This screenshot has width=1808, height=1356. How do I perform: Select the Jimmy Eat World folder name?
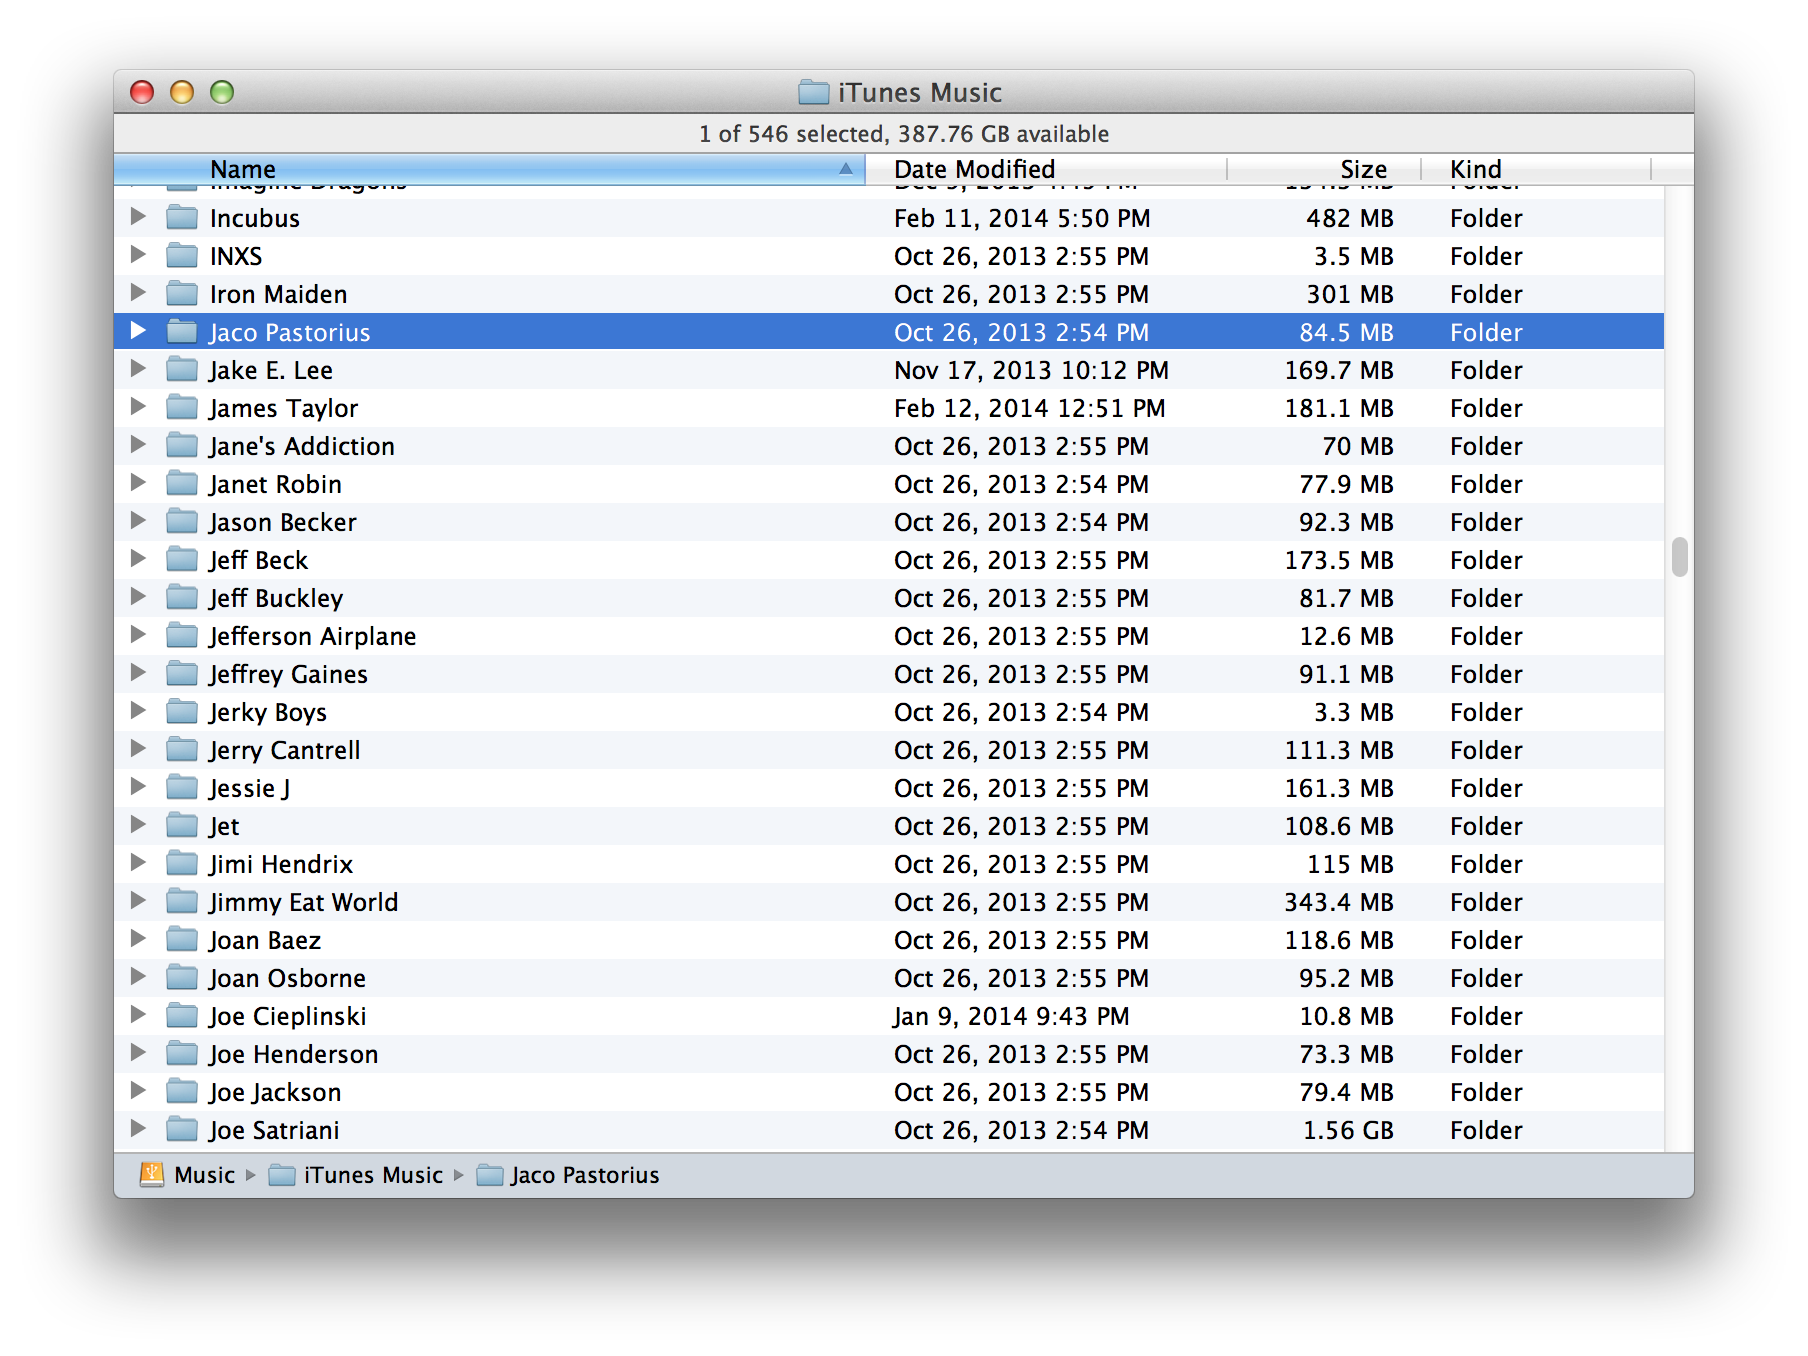[304, 902]
